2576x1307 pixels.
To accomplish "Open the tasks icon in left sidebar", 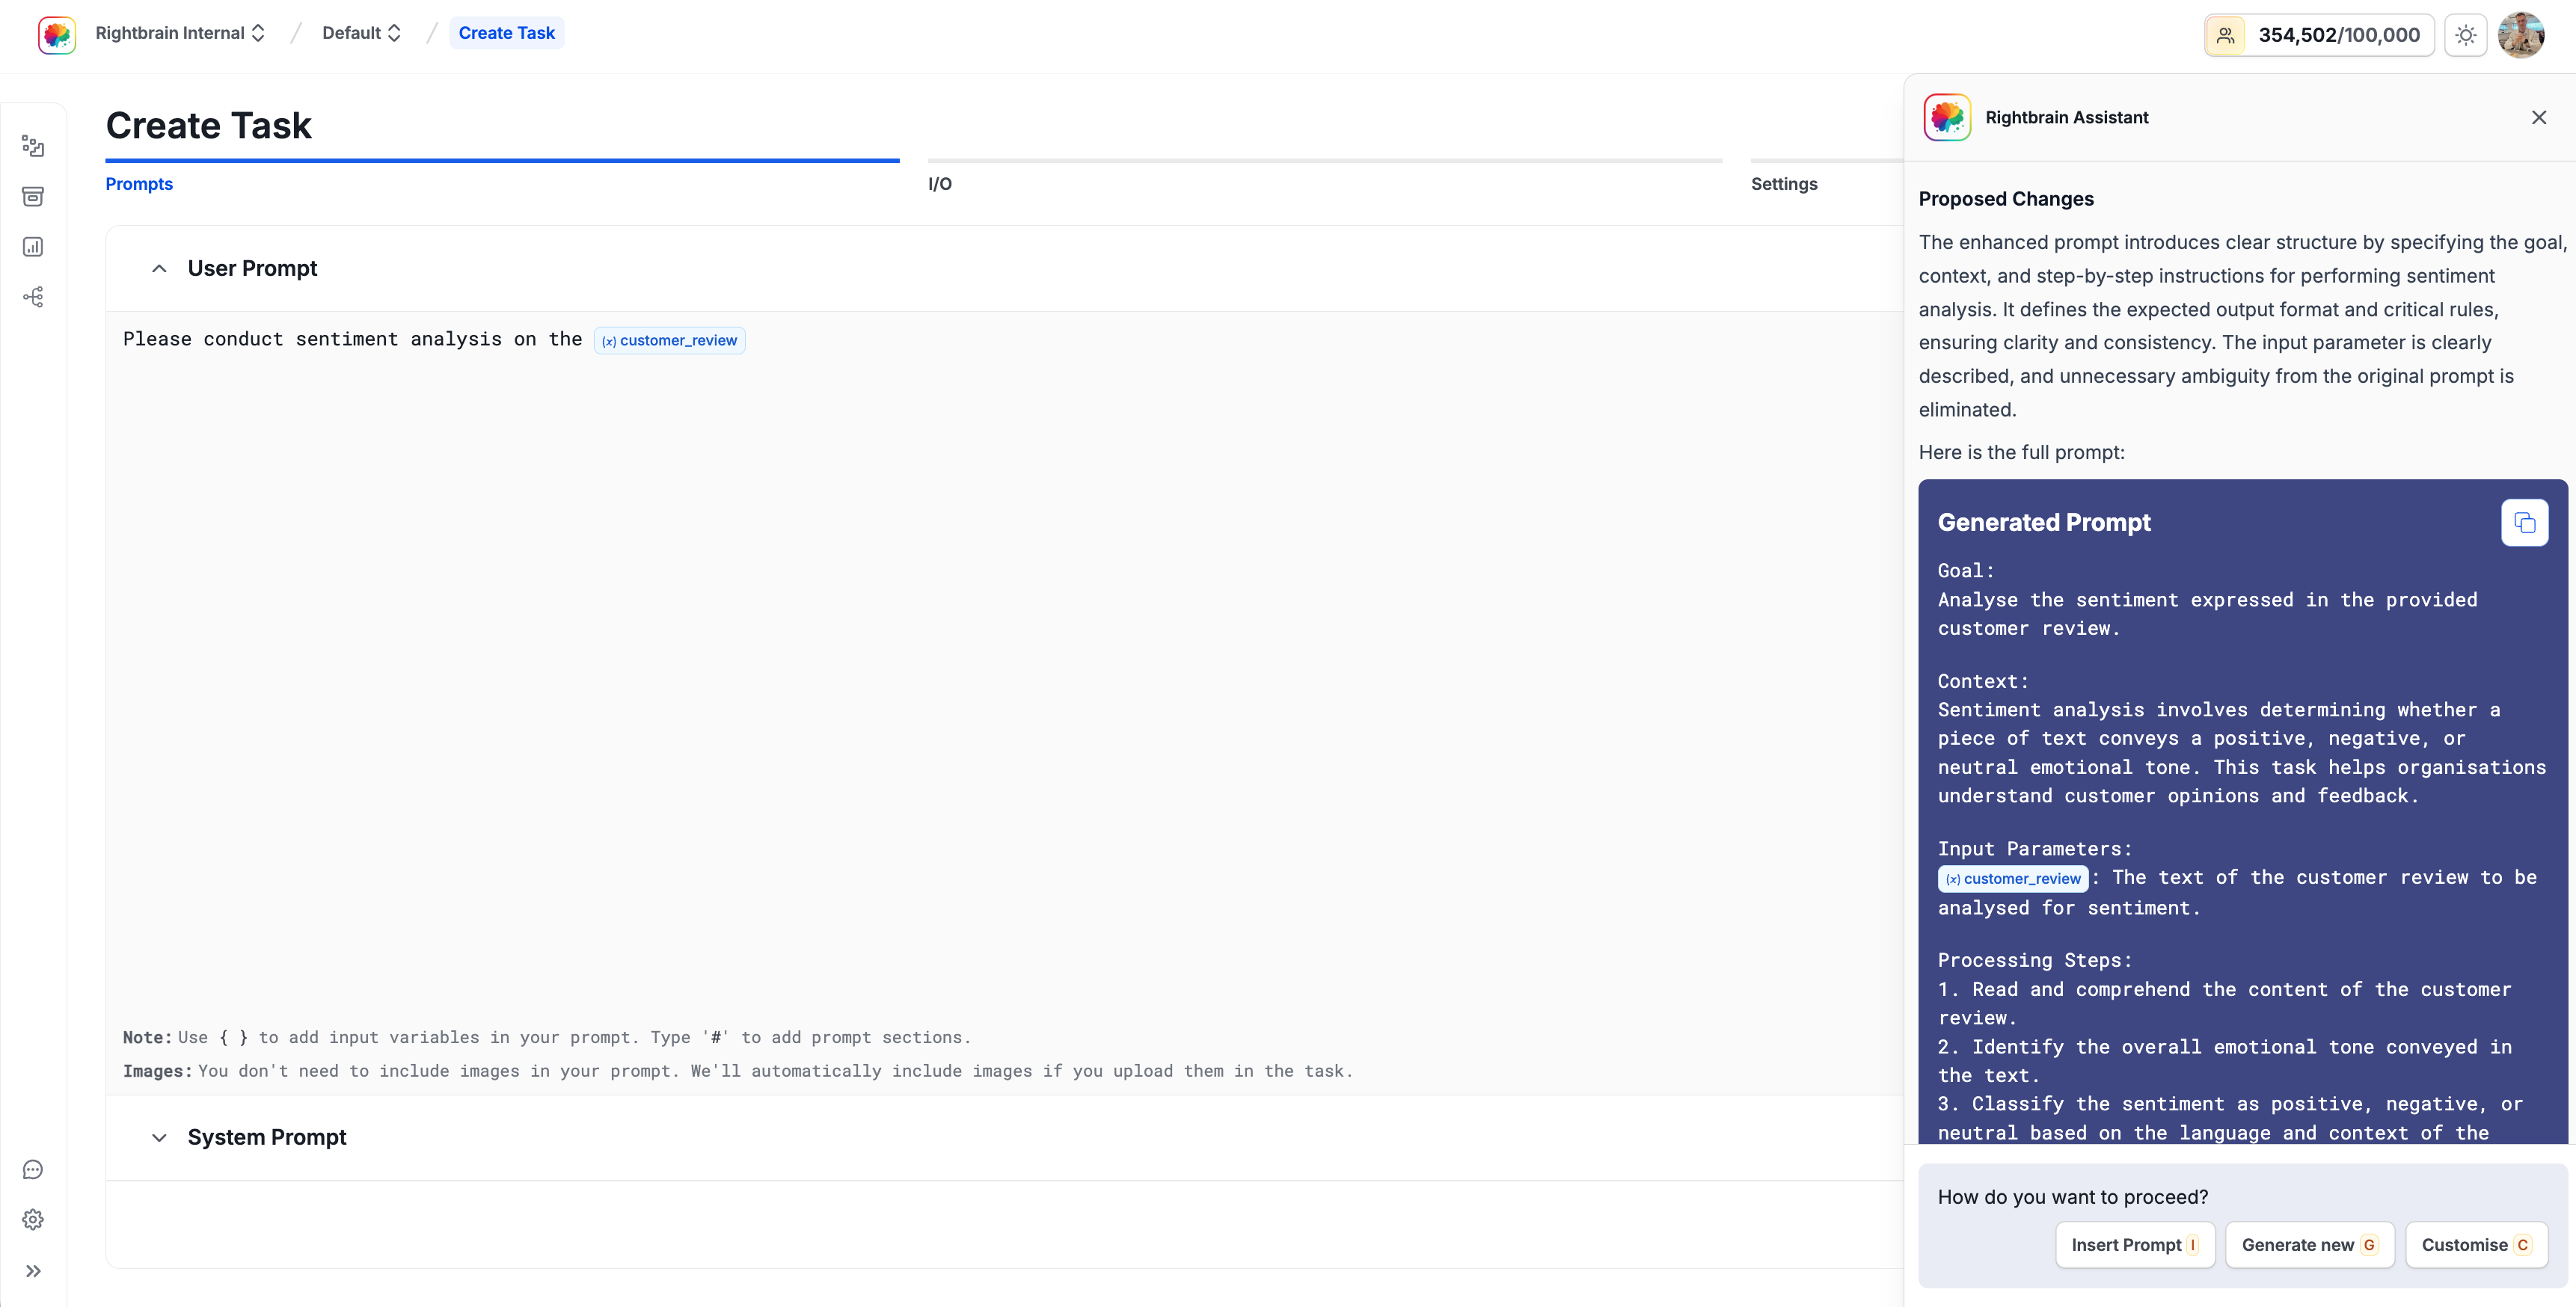I will point(33,147).
